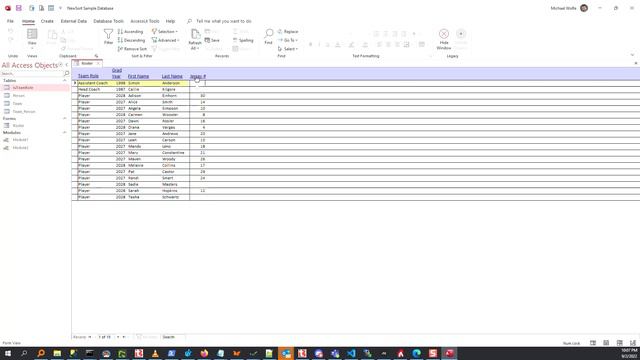This screenshot has width=640, height=360.
Task: Click the Team Role column header link
Action: click(x=88, y=76)
